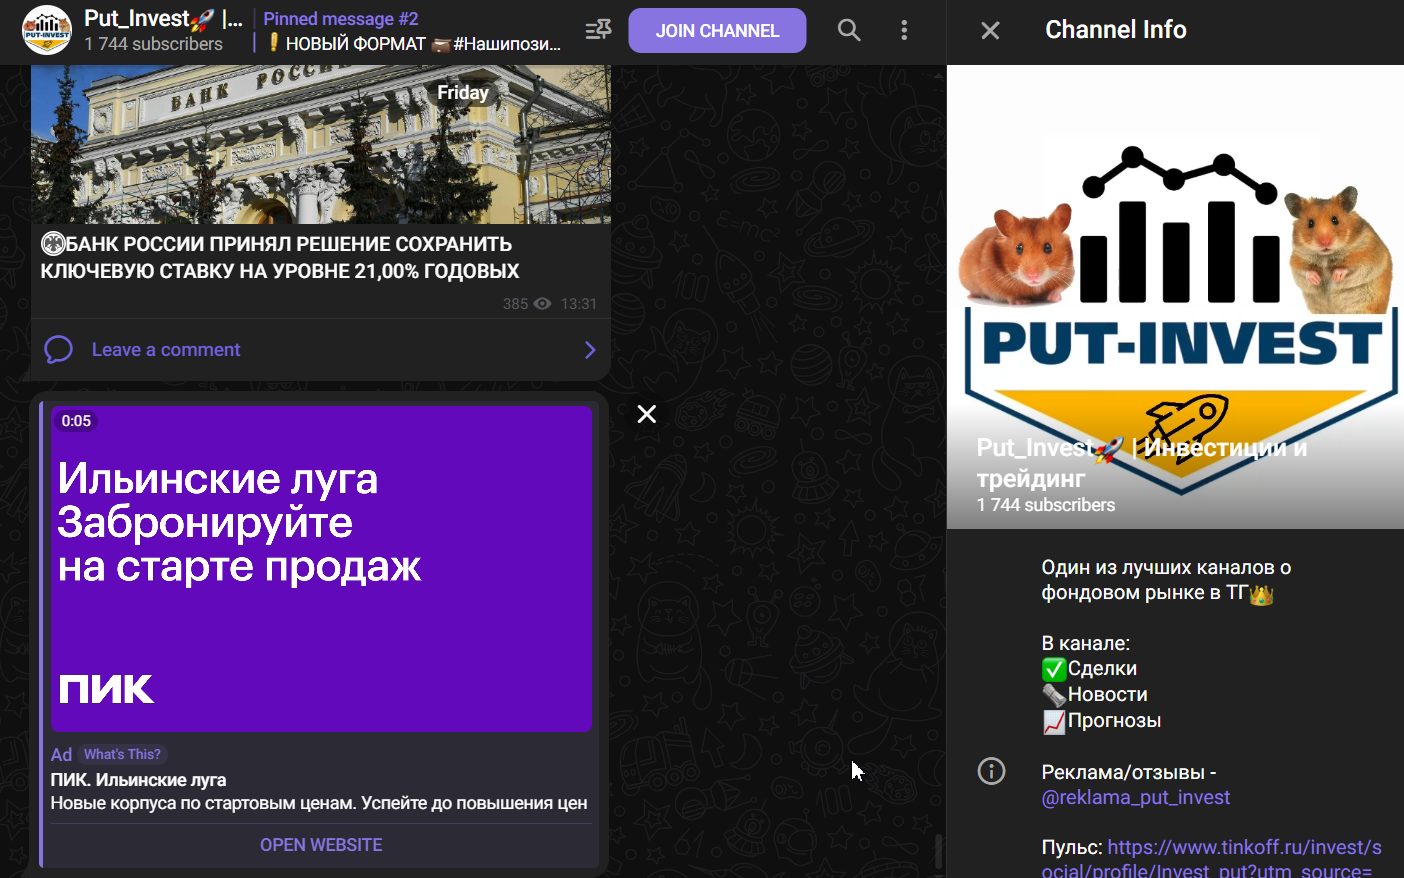The height and width of the screenshot is (878, 1404).
Task: Search in this channel with magnifier icon
Action: (x=848, y=30)
